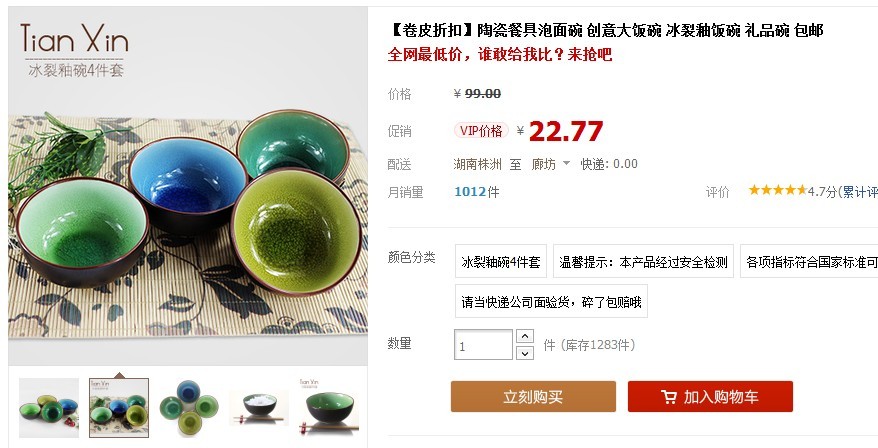Select the 请当快递公司面验货 option
The image size is (878, 448).
552,302
